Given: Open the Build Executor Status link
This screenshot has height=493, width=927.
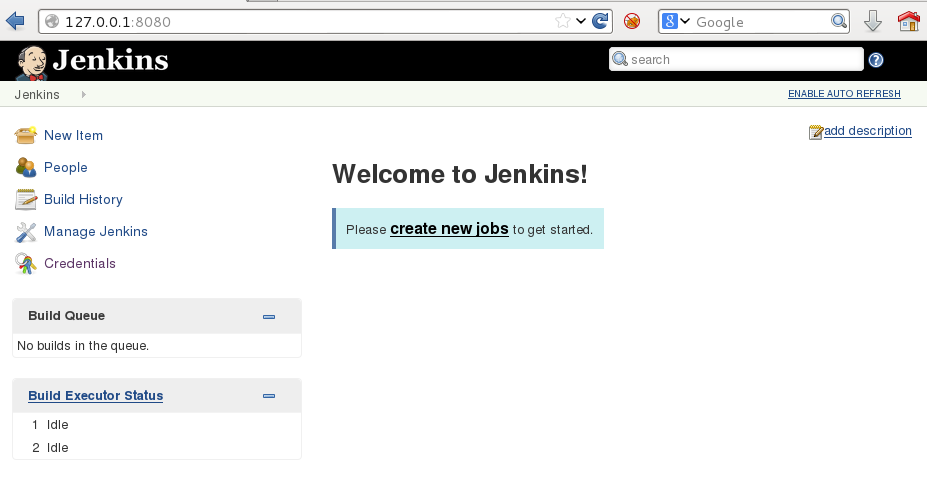Looking at the screenshot, I should (x=96, y=395).
